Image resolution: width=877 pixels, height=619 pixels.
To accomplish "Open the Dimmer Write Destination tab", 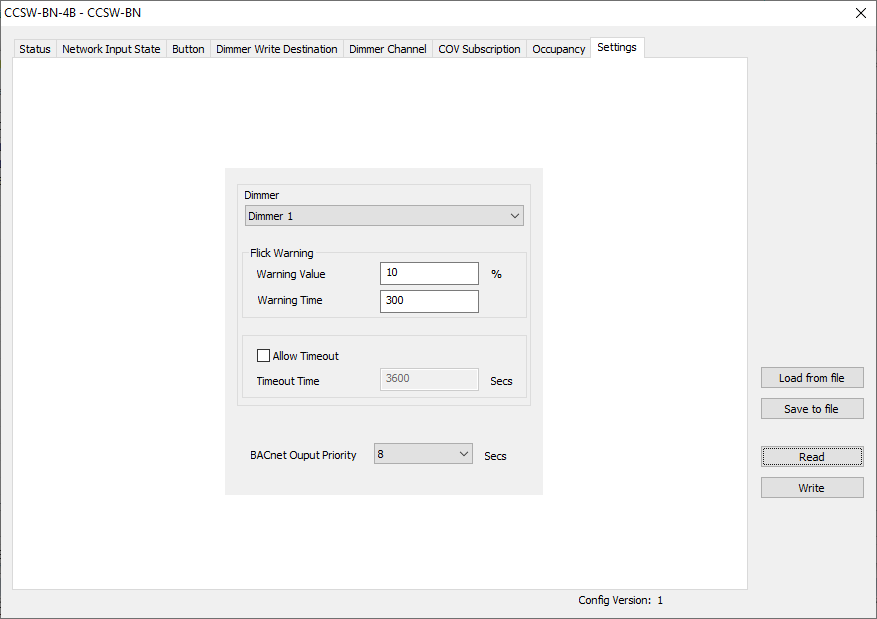I will (x=277, y=49).
